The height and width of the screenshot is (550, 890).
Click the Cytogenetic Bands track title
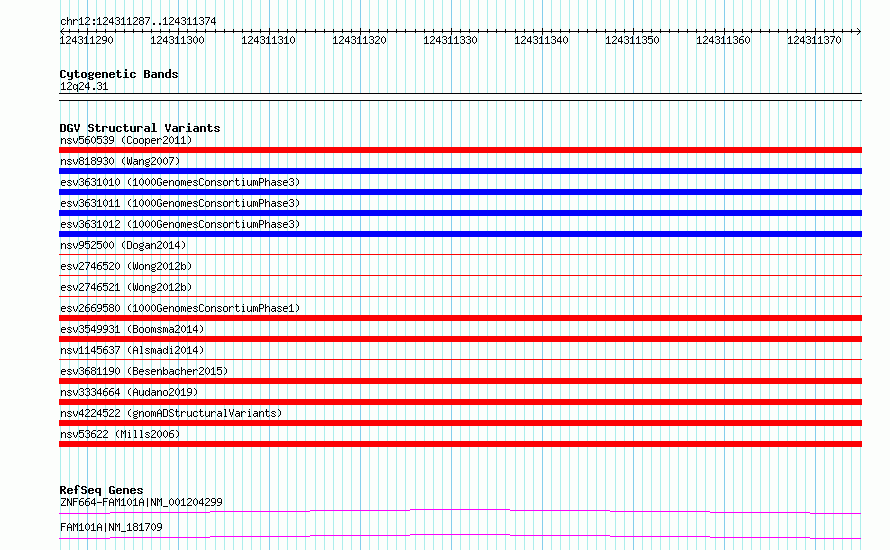[x=119, y=74]
